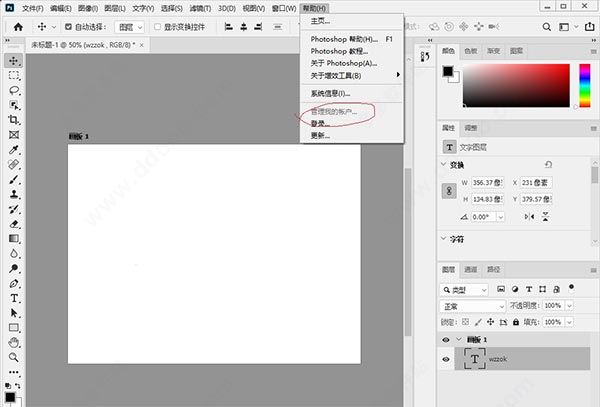Select the Move tool in the toolbox

(x=14, y=60)
